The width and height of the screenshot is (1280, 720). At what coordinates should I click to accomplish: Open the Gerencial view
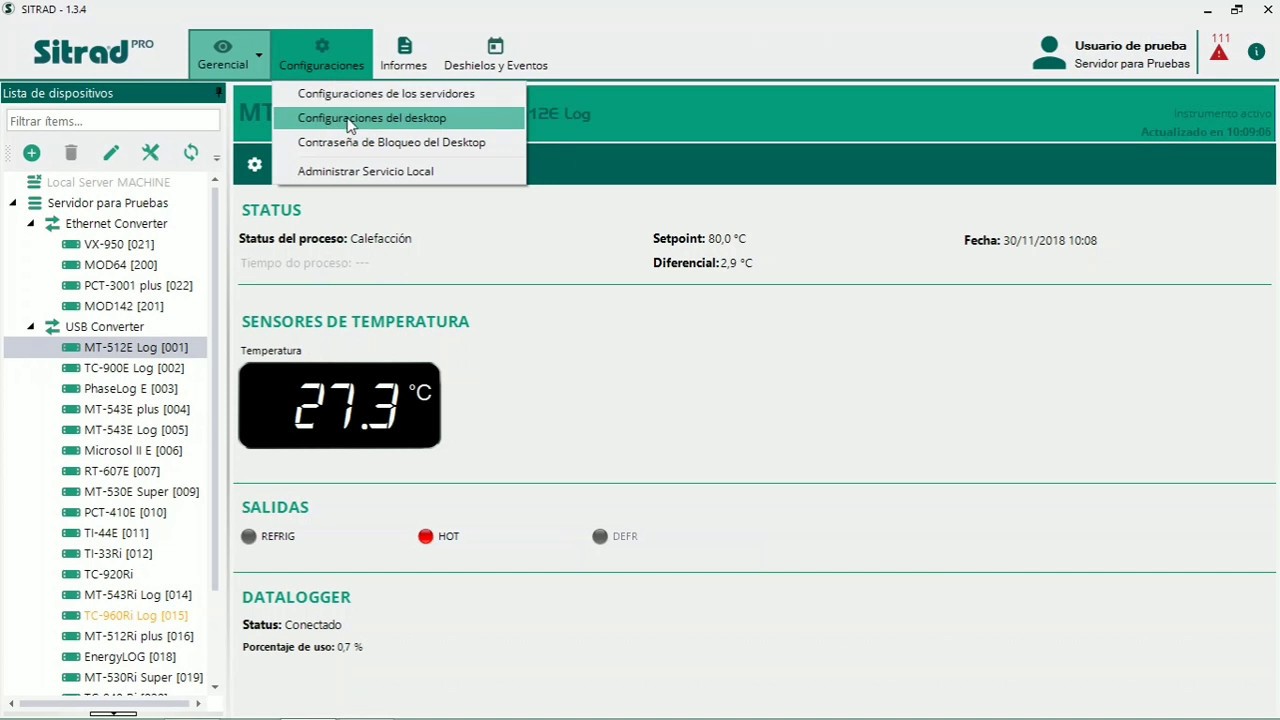click(x=222, y=54)
